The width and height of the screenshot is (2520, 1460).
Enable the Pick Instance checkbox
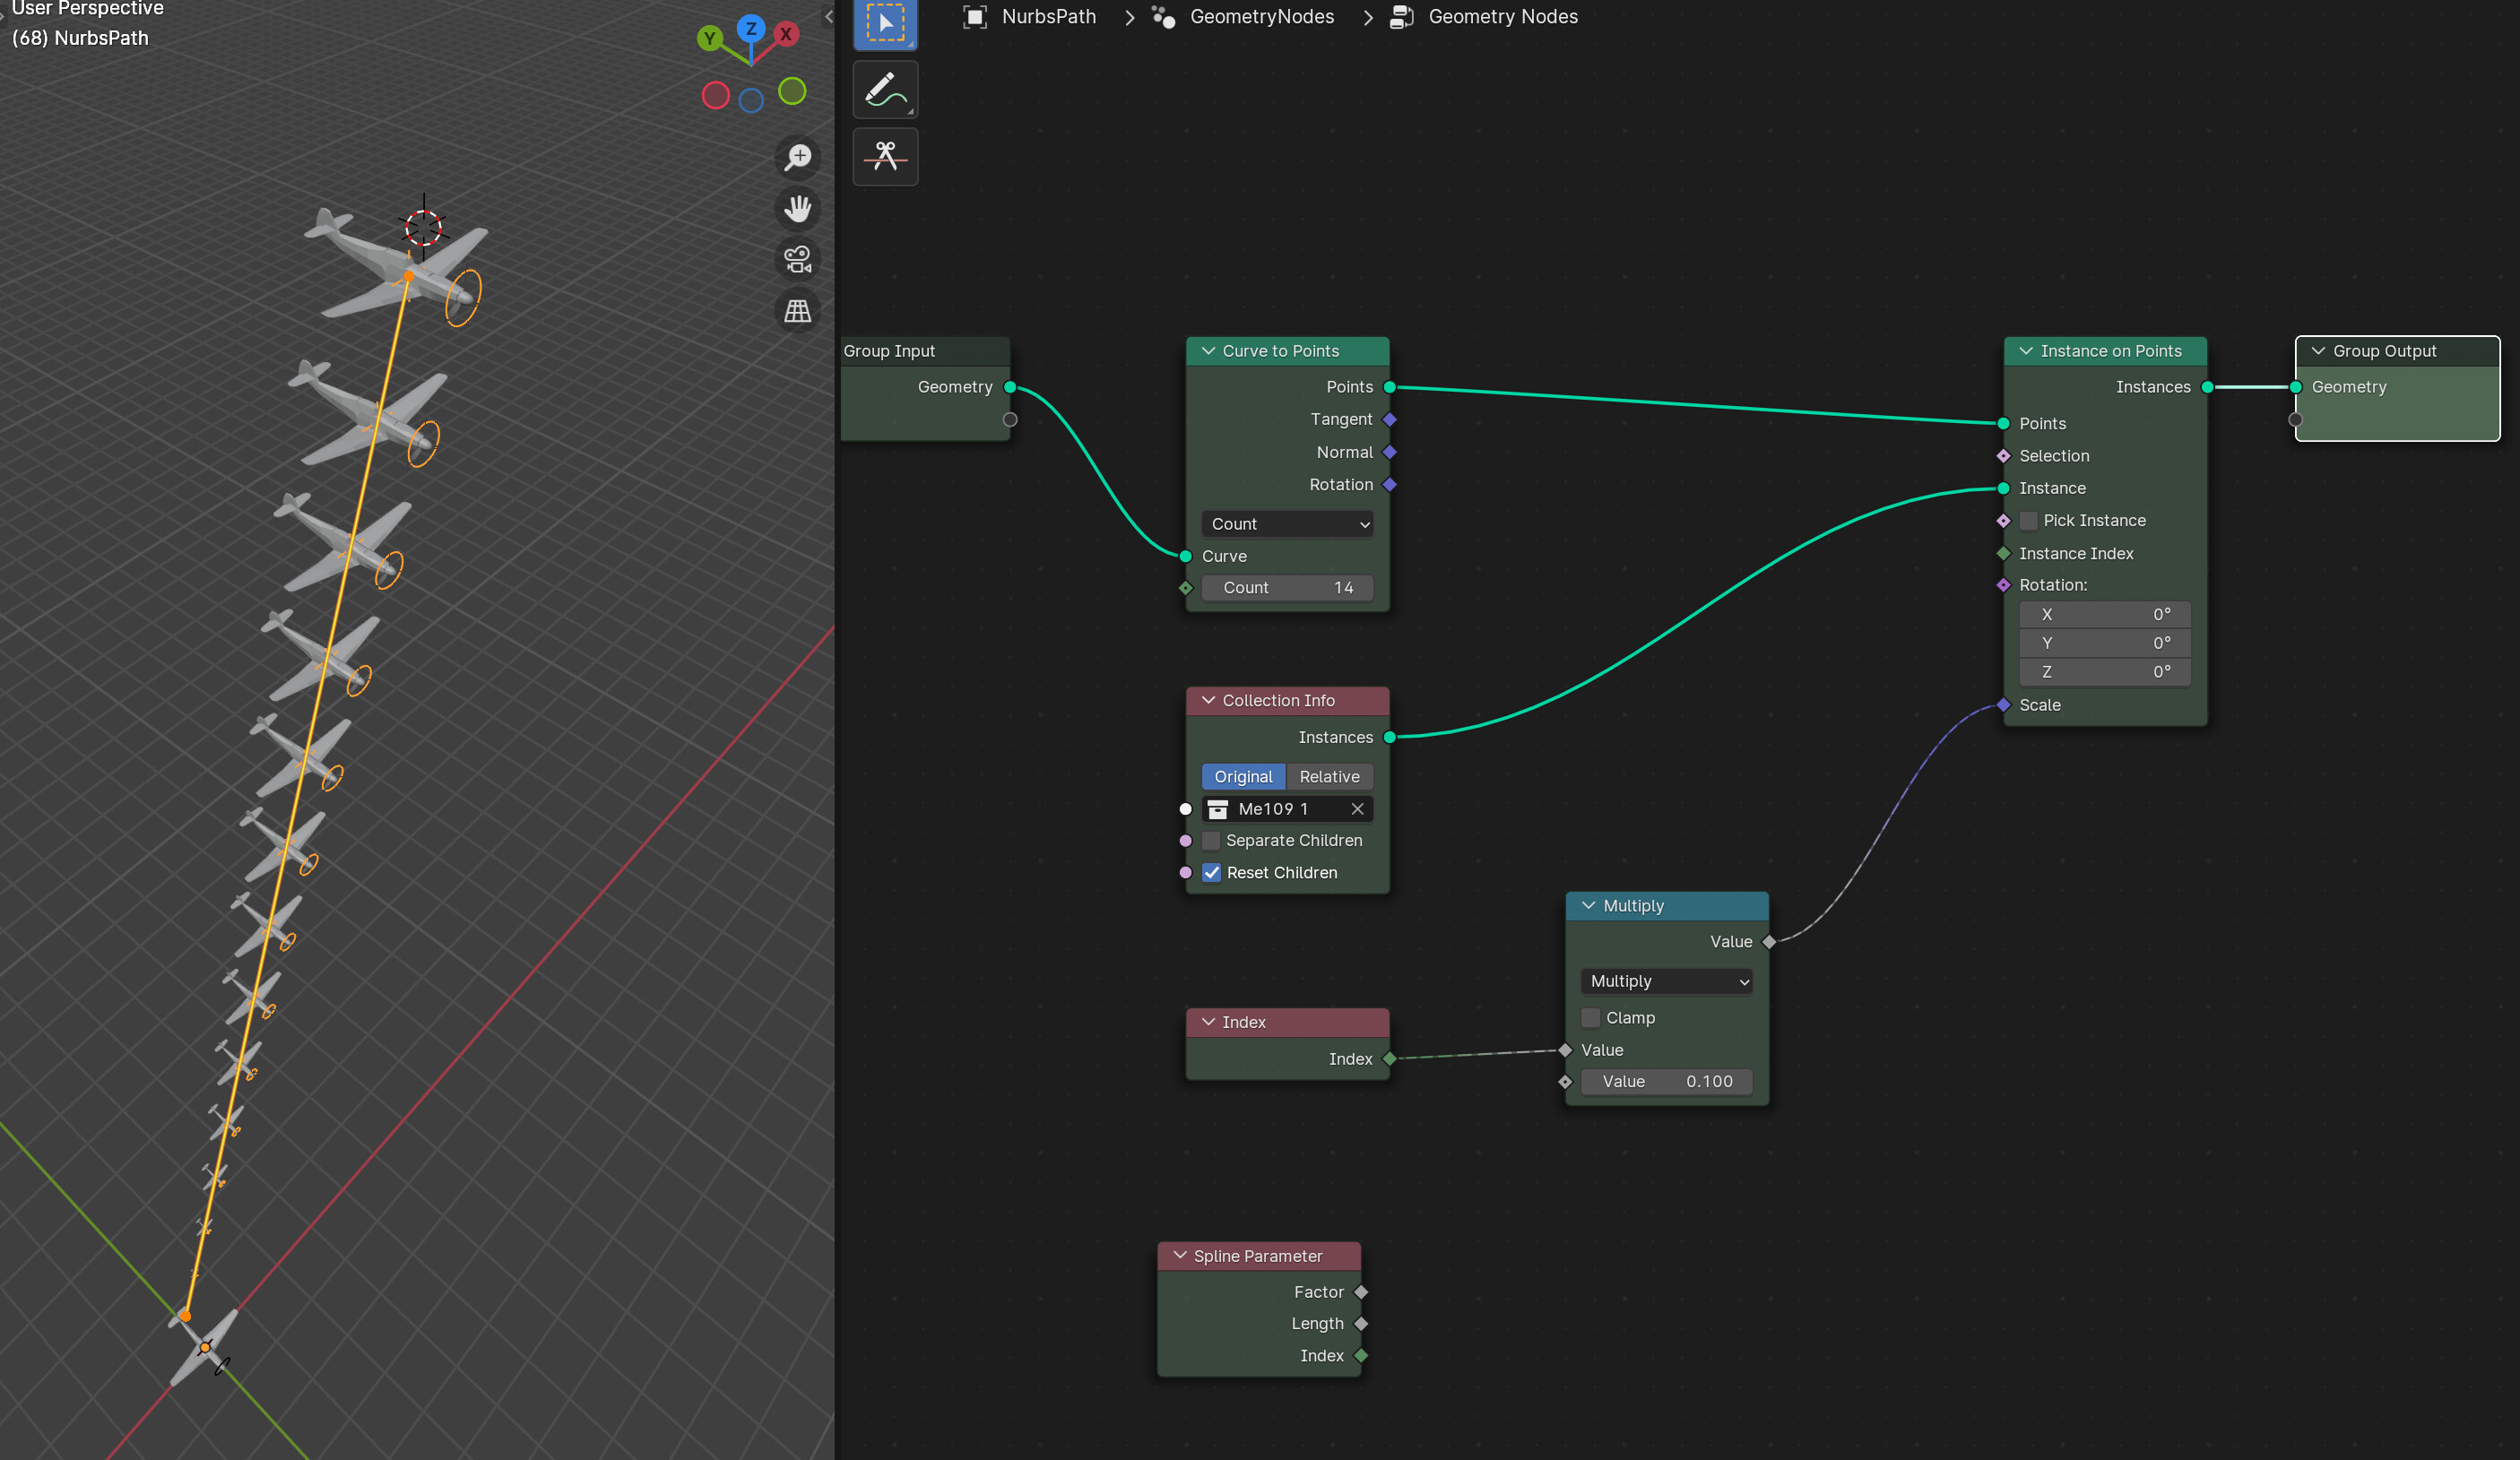point(2028,521)
